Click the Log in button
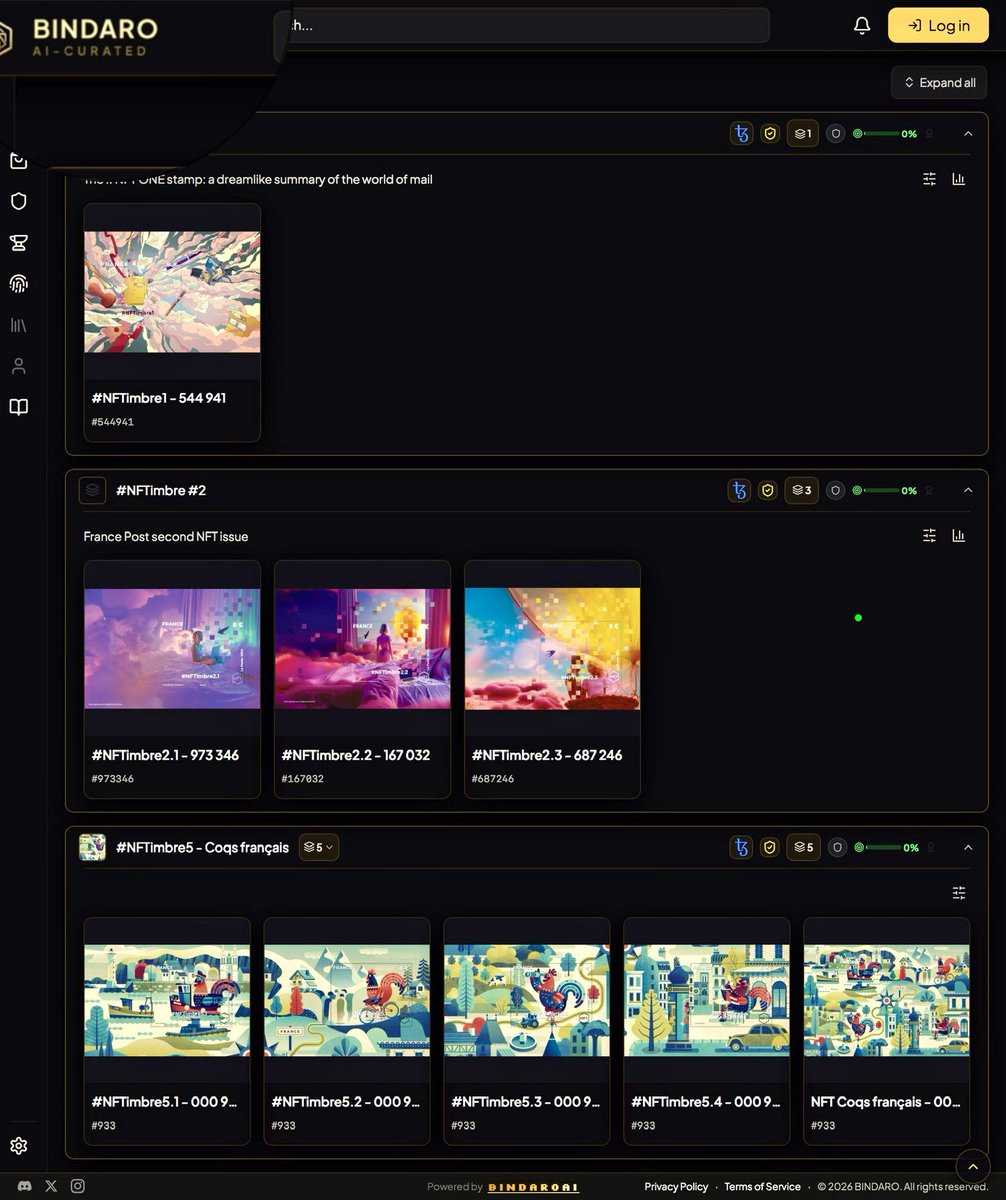The width and height of the screenshot is (1006, 1200). pos(937,25)
